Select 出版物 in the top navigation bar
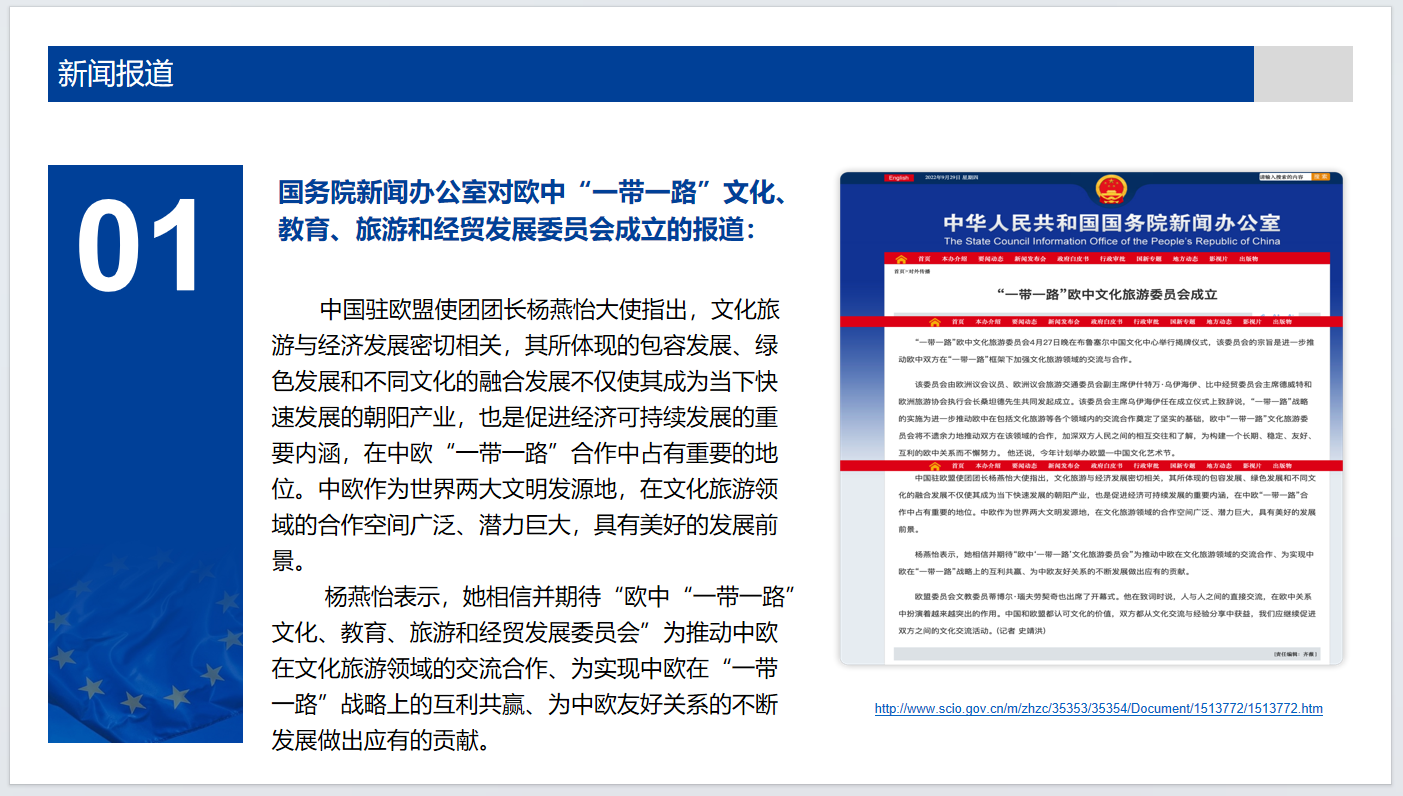1403x796 pixels. click(1249, 258)
